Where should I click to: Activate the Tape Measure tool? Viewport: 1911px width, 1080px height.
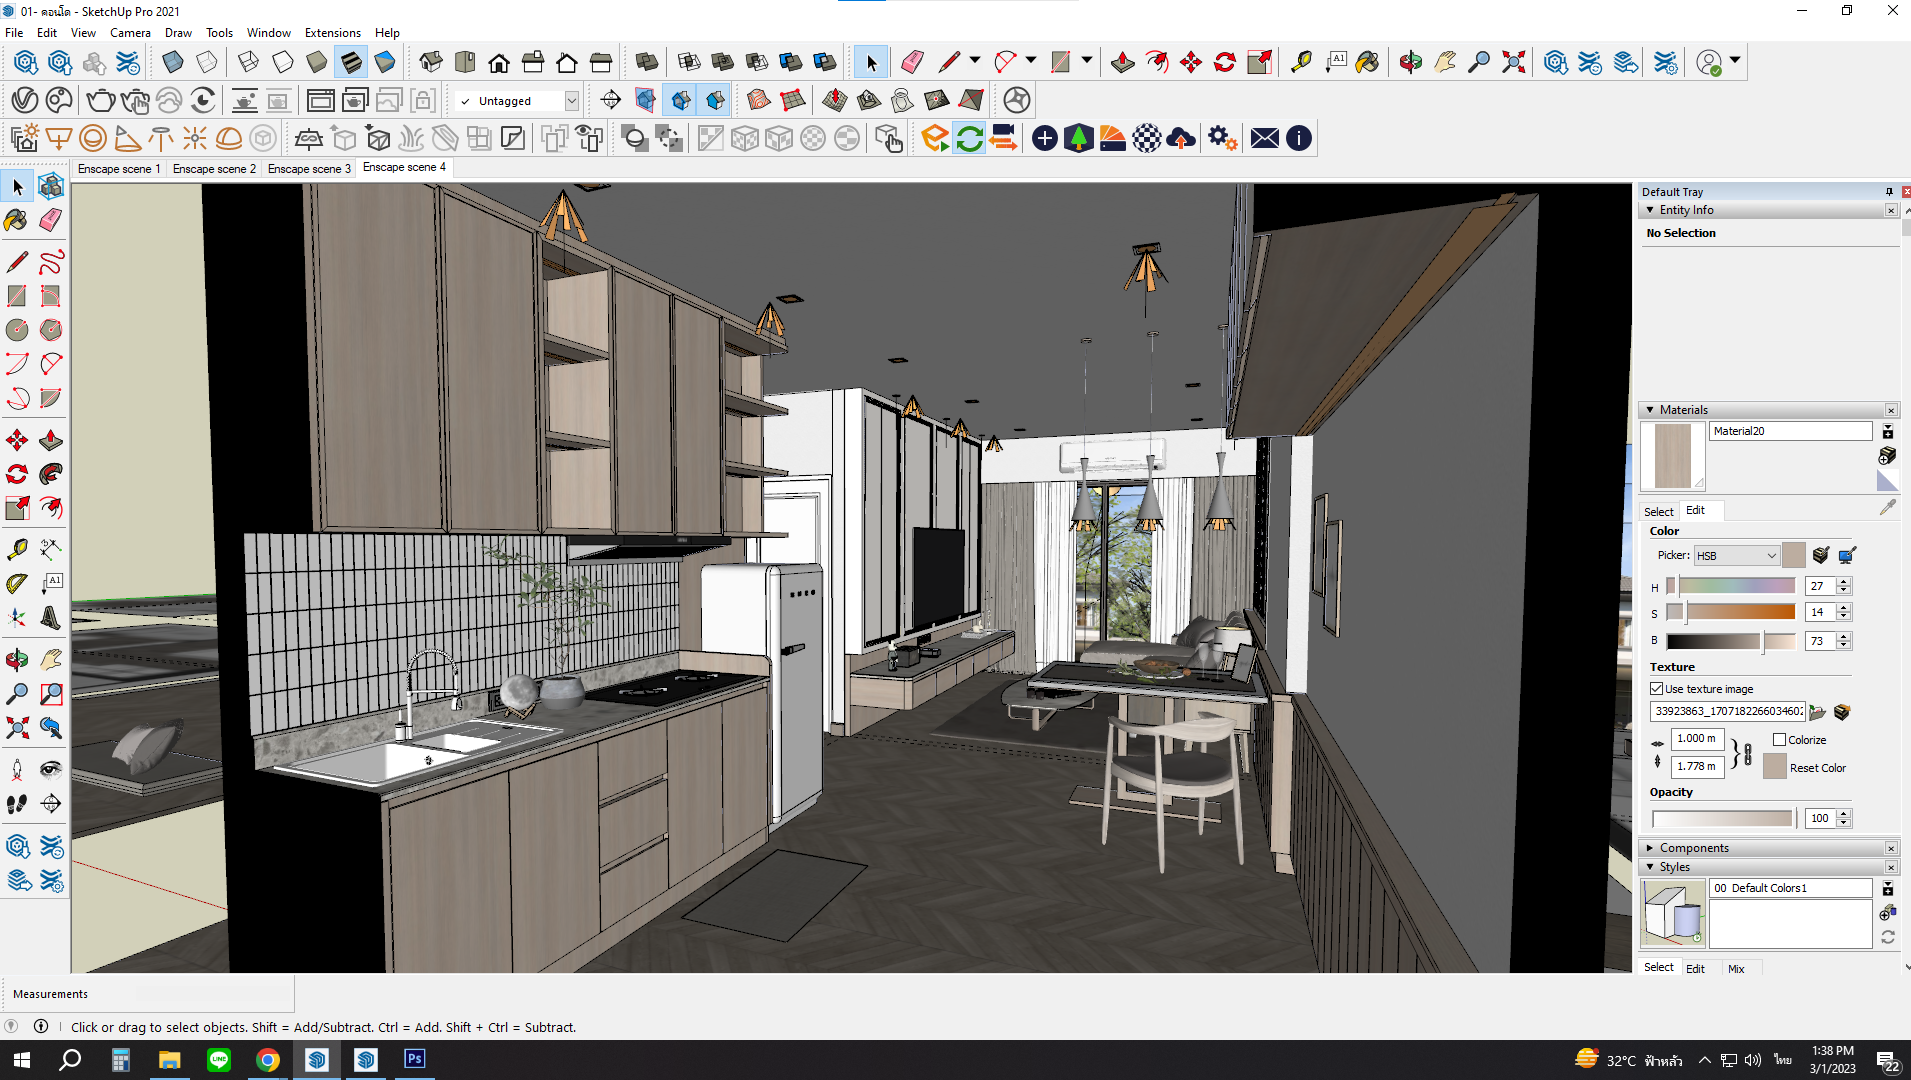16,549
